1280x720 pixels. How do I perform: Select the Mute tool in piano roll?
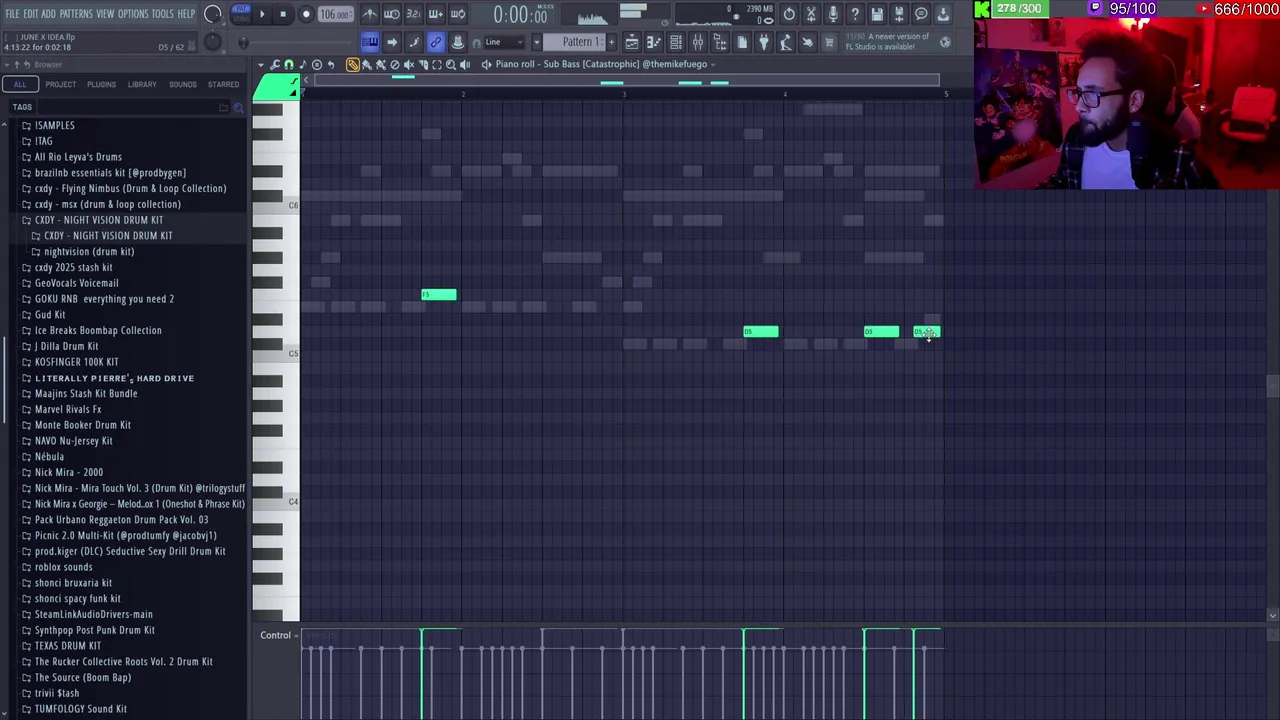coord(409,65)
